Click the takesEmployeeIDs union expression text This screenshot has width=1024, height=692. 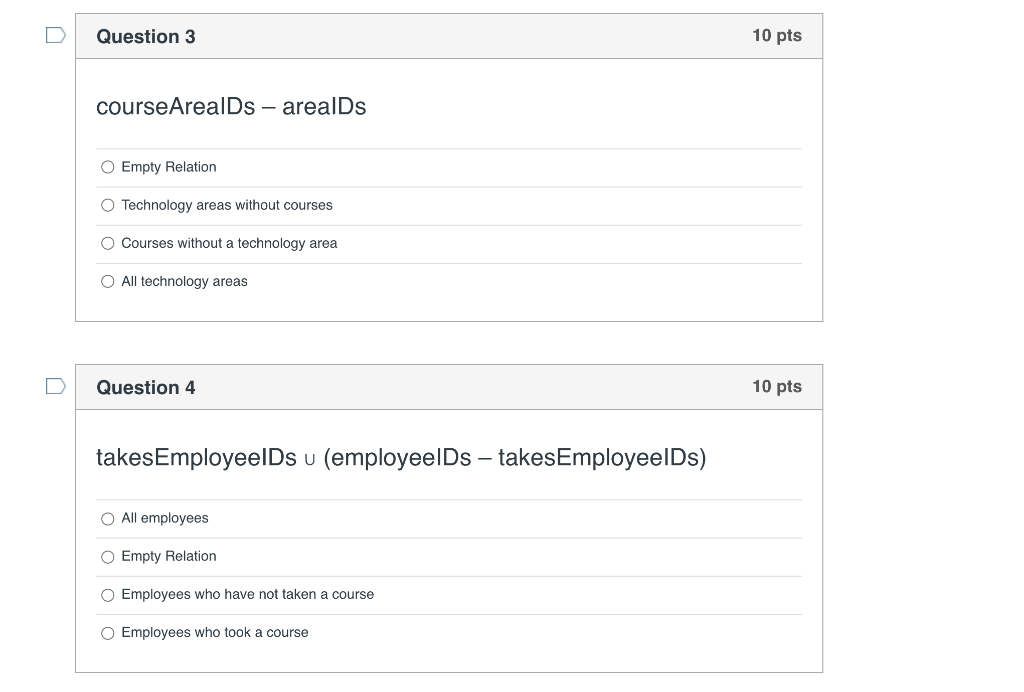[x=401, y=458]
